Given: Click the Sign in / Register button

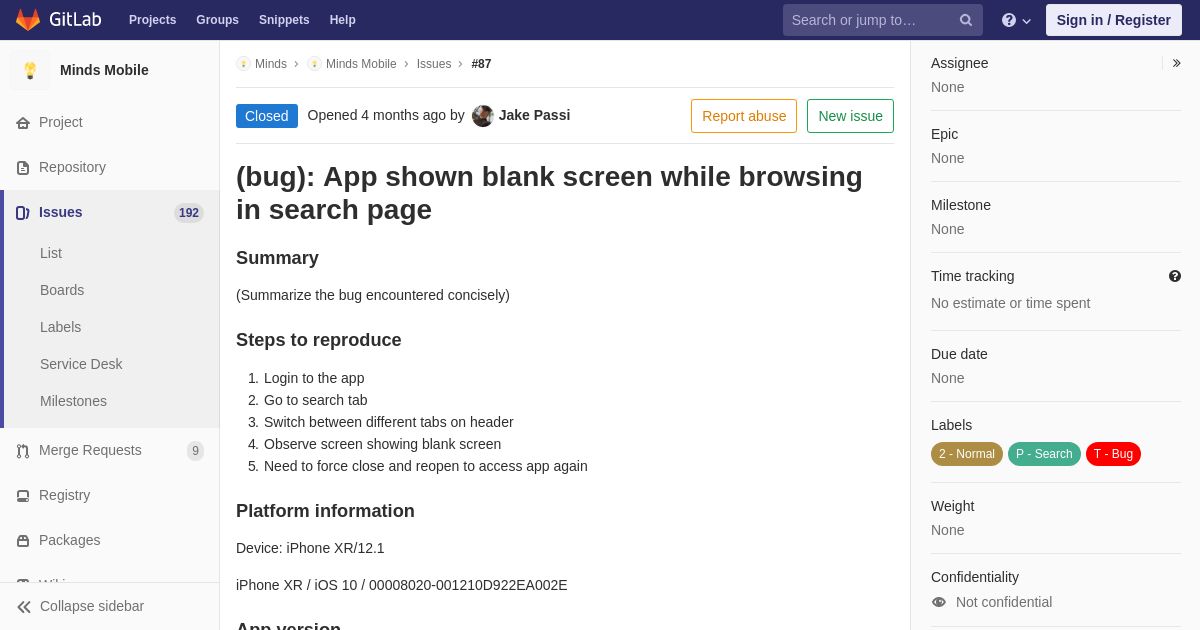Looking at the screenshot, I should [x=1114, y=20].
